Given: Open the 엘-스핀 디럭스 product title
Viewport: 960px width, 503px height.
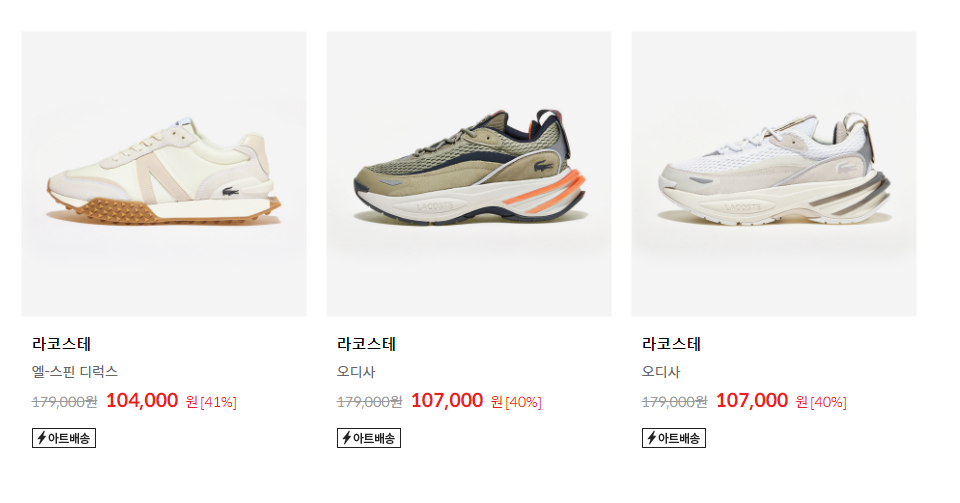Looking at the screenshot, I should [x=75, y=371].
